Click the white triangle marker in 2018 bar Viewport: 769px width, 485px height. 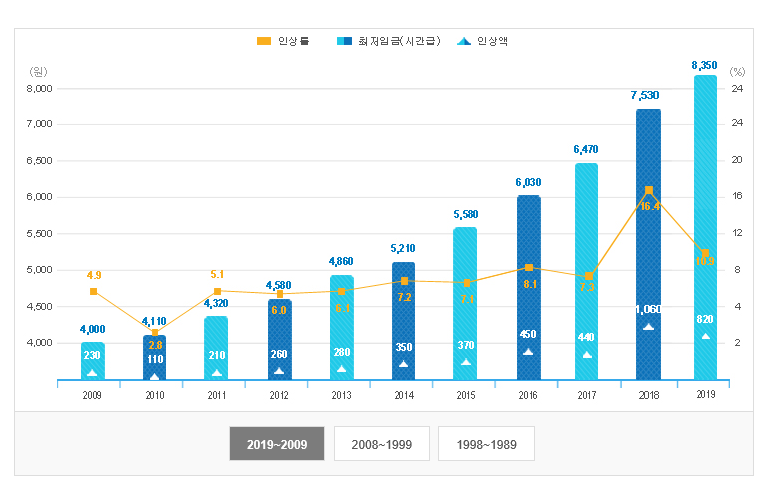tap(648, 327)
